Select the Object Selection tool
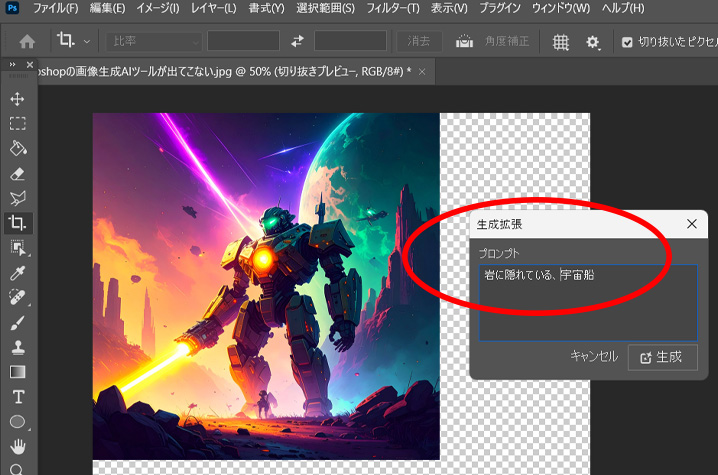Image resolution: width=718 pixels, height=475 pixels. point(17,248)
